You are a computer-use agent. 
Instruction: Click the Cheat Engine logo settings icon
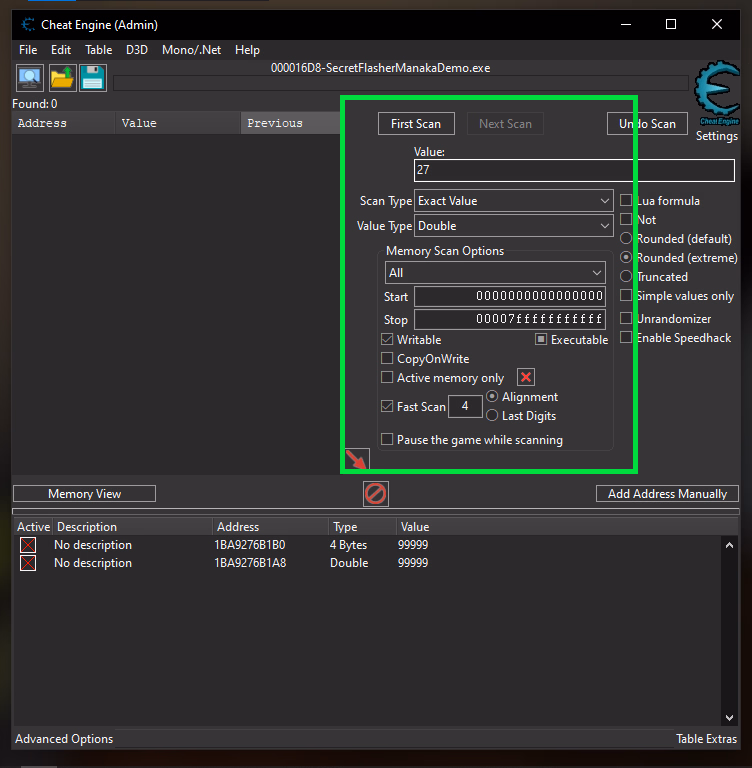tap(717, 93)
